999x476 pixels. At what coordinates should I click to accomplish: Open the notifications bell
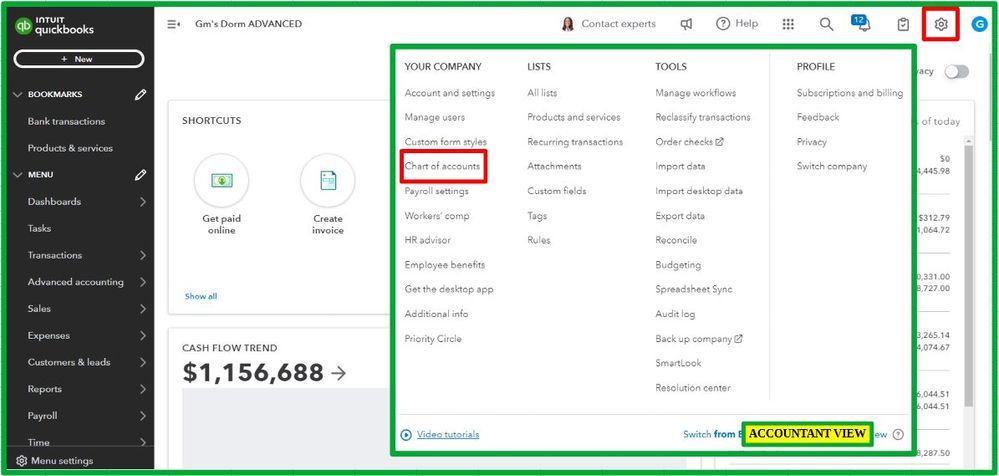point(865,24)
